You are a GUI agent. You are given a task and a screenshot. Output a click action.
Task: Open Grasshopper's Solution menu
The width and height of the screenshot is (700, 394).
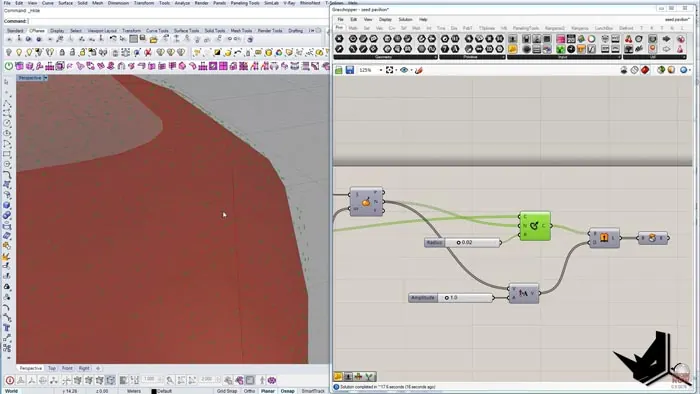click(x=405, y=20)
